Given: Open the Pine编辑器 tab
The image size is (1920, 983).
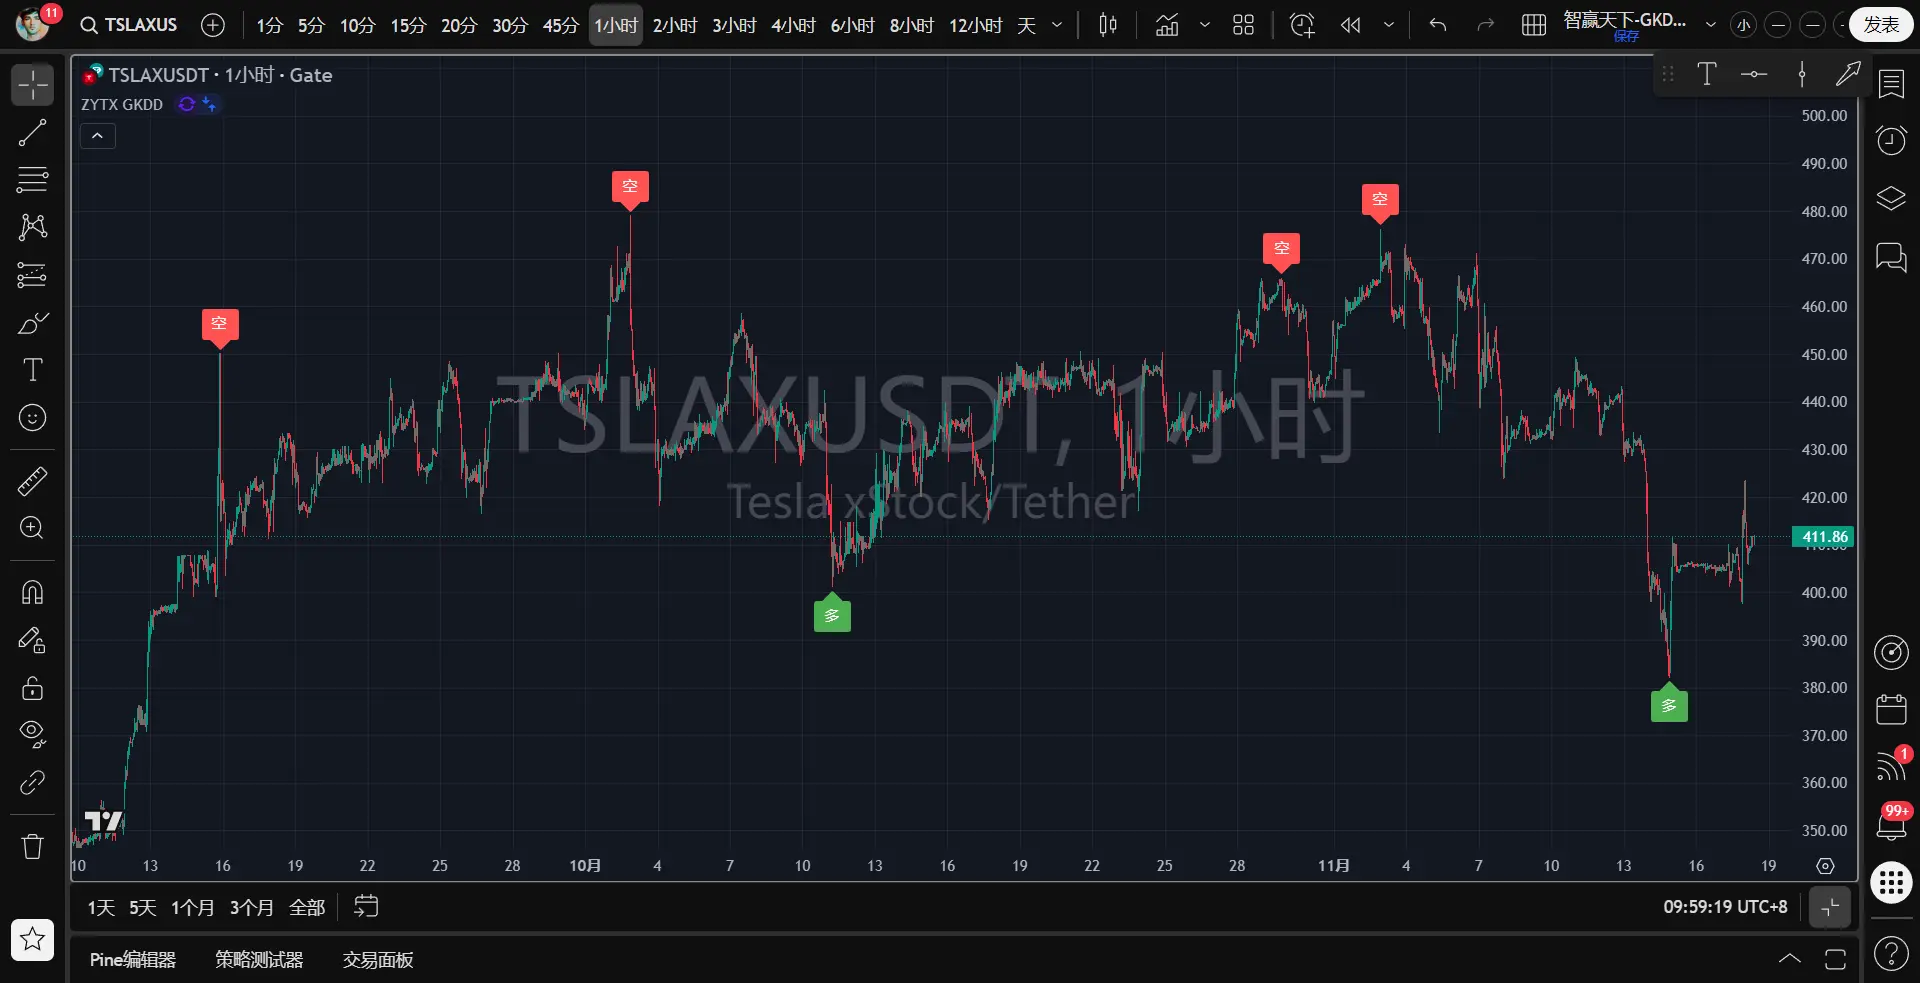Looking at the screenshot, I should click(133, 960).
